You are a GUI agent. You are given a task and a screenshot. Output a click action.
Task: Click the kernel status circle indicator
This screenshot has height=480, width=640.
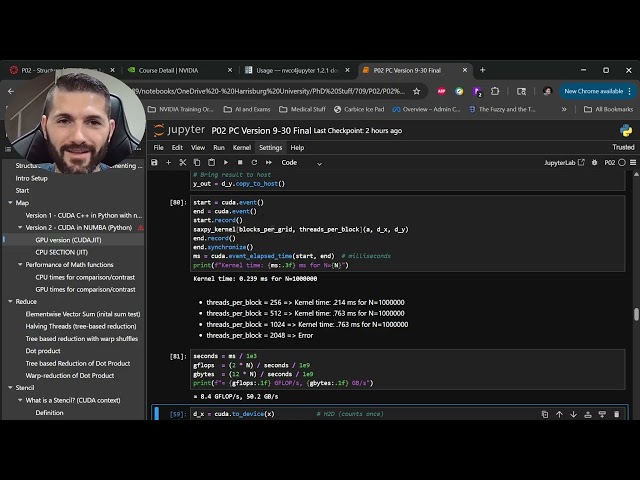tap(622, 162)
